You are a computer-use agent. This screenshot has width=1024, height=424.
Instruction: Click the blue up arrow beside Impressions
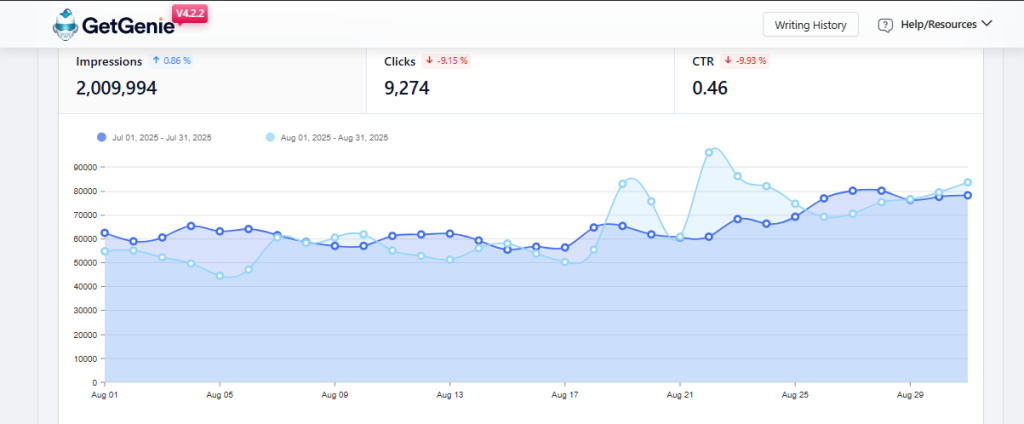pyautogui.click(x=156, y=61)
